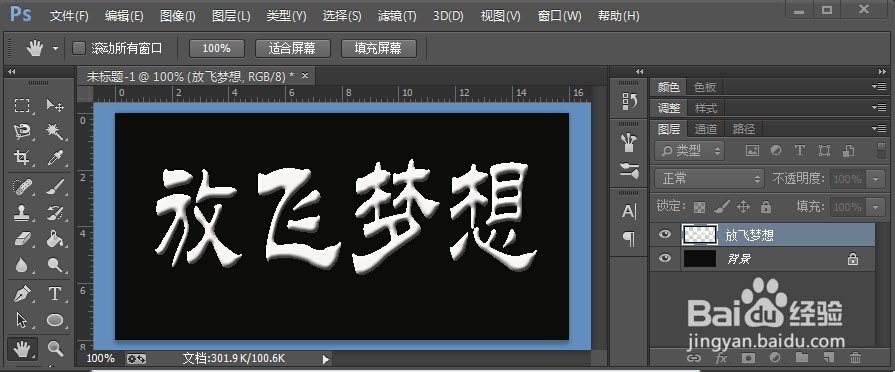The width and height of the screenshot is (895, 372).
Task: Open the 图层(L) menu
Action: pos(231,16)
